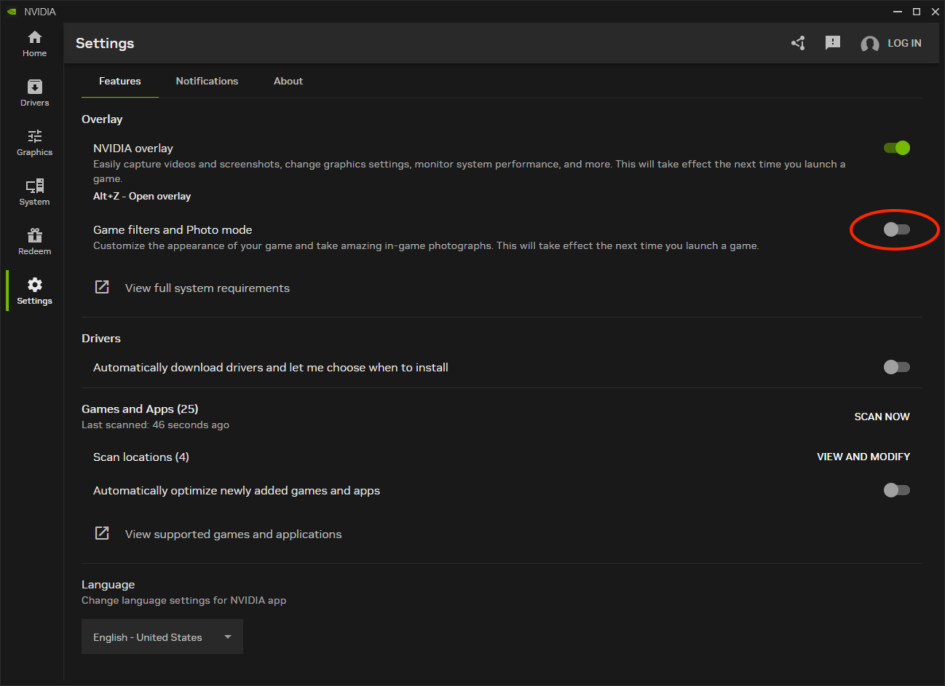
Task: Open the Redeem gift section
Action: 34,242
